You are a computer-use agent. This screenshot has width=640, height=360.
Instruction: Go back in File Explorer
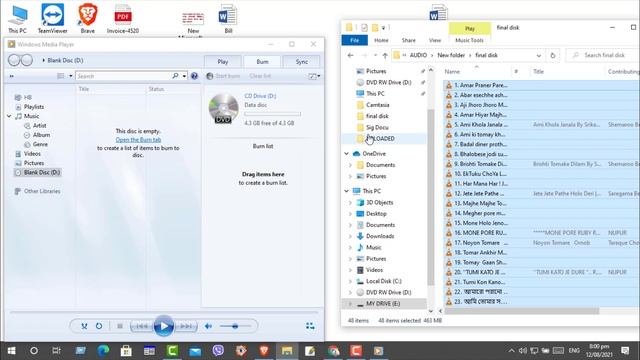pos(351,56)
